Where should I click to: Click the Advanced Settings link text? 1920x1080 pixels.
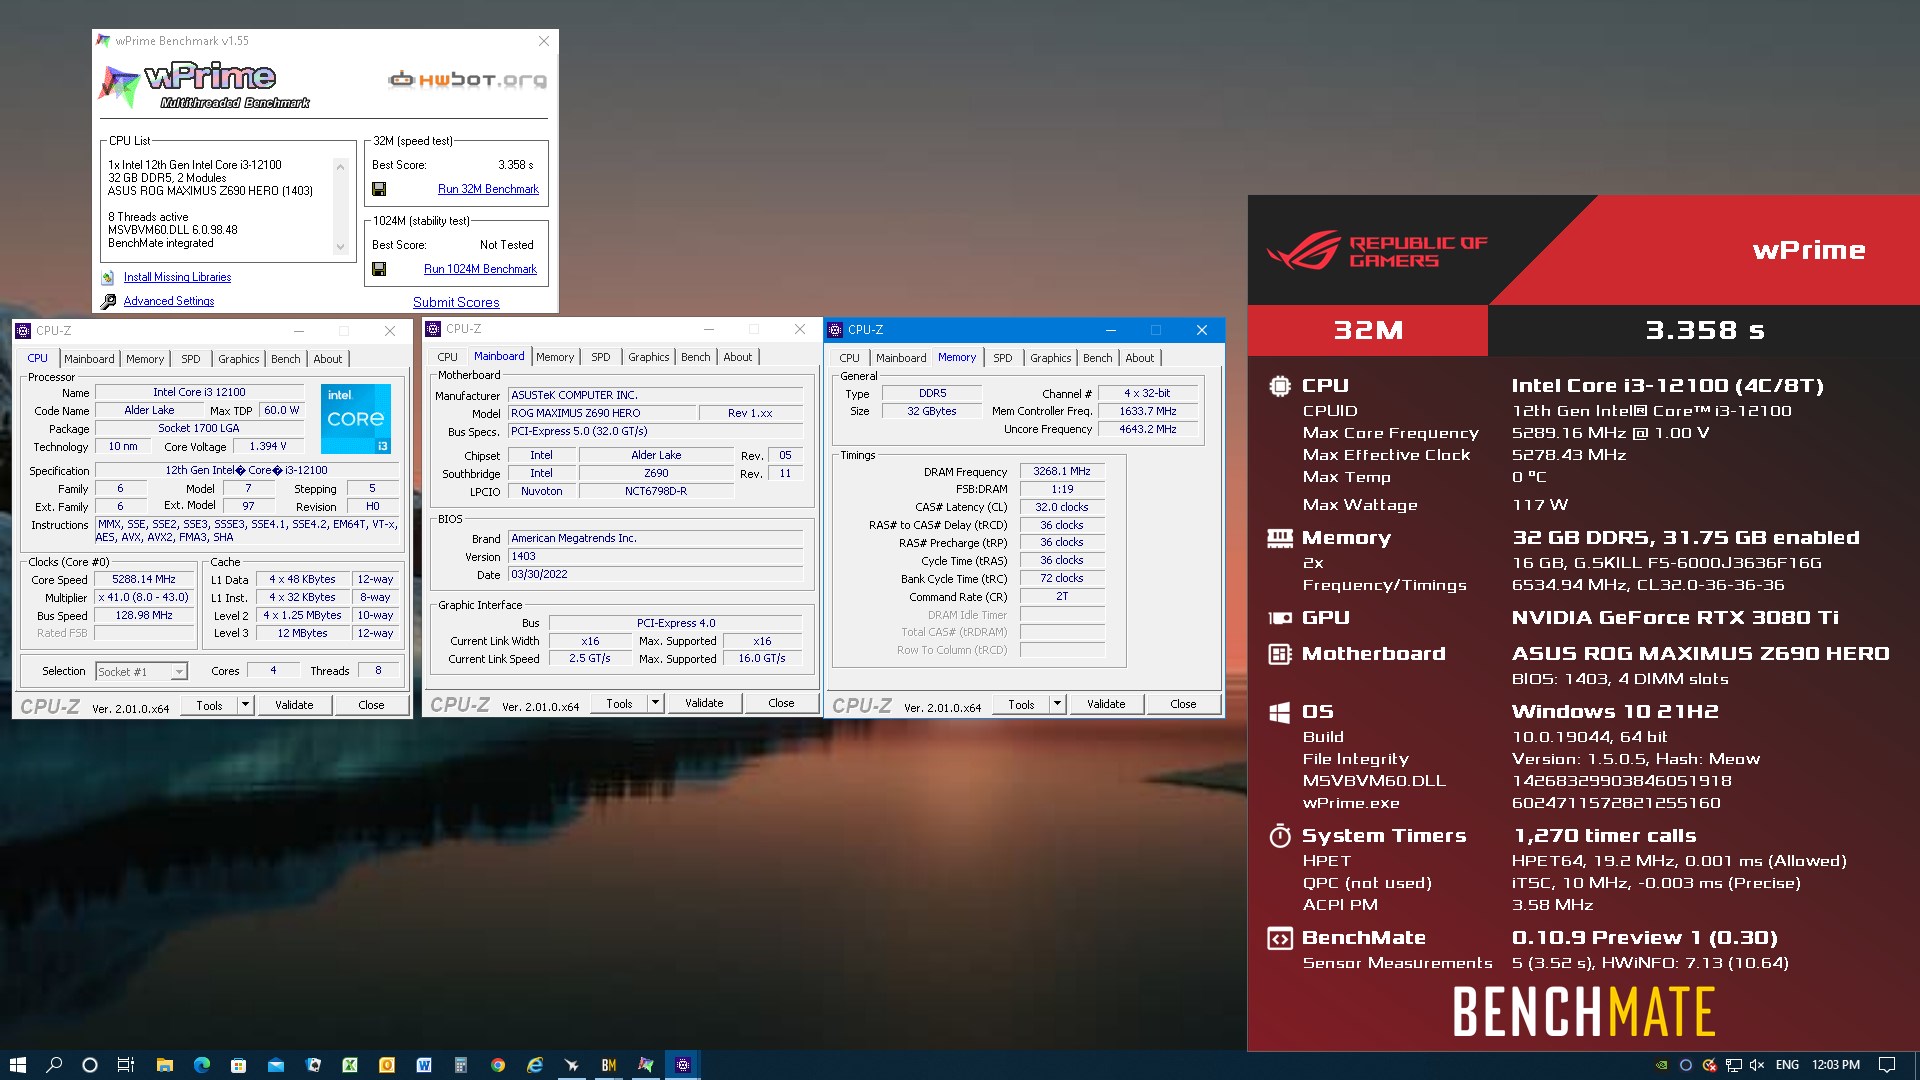pyautogui.click(x=169, y=301)
